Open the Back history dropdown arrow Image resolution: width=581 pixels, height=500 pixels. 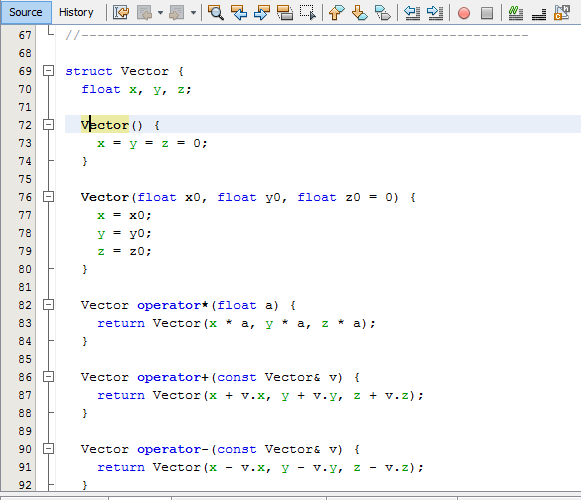[160, 13]
